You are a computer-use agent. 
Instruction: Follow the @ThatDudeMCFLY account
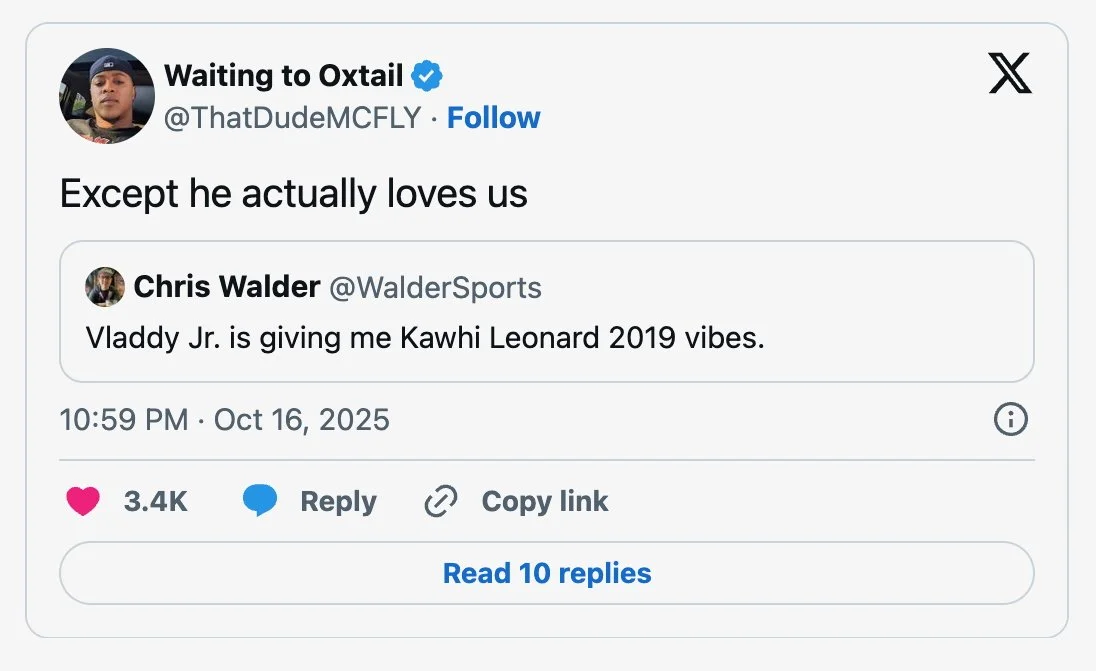coord(493,118)
